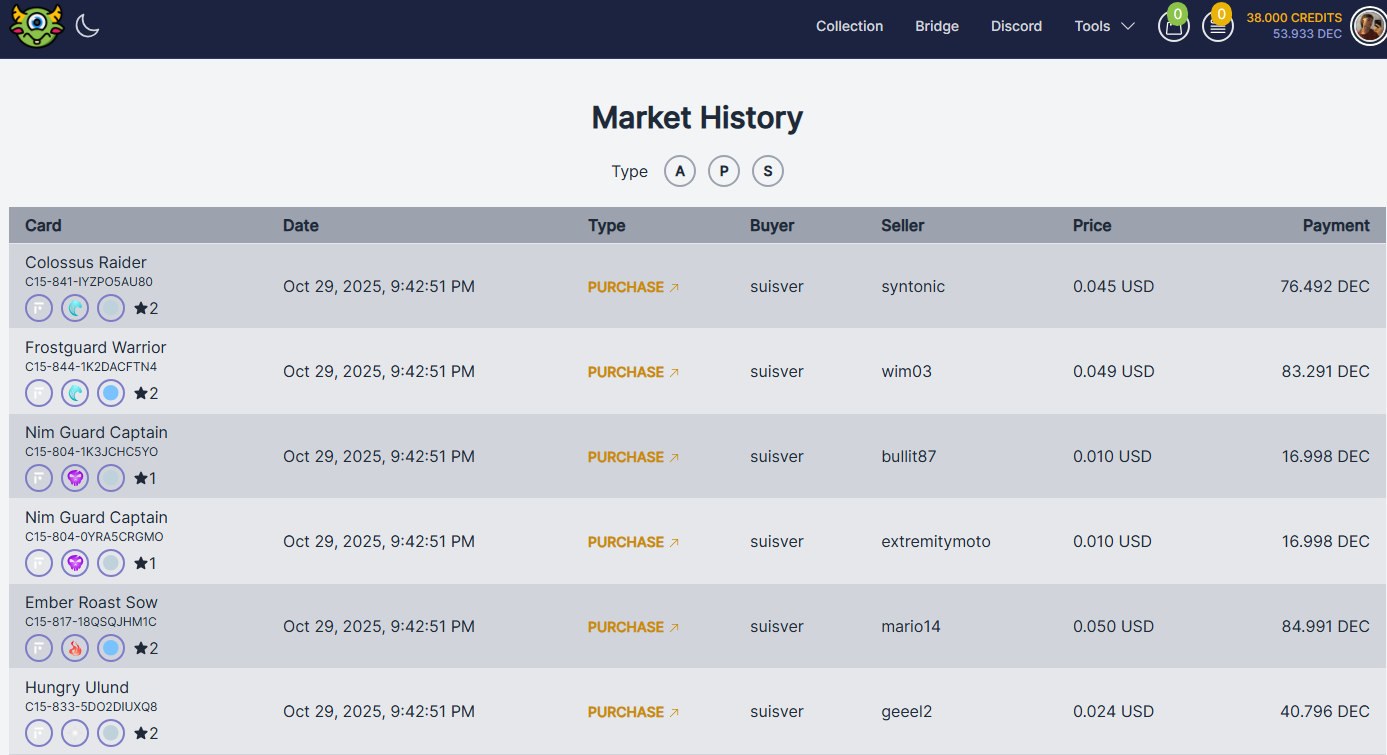The width and height of the screenshot is (1387, 755).
Task: Click the death skull icon on first Nim Guard Captain
Action: pyautogui.click(x=75, y=478)
